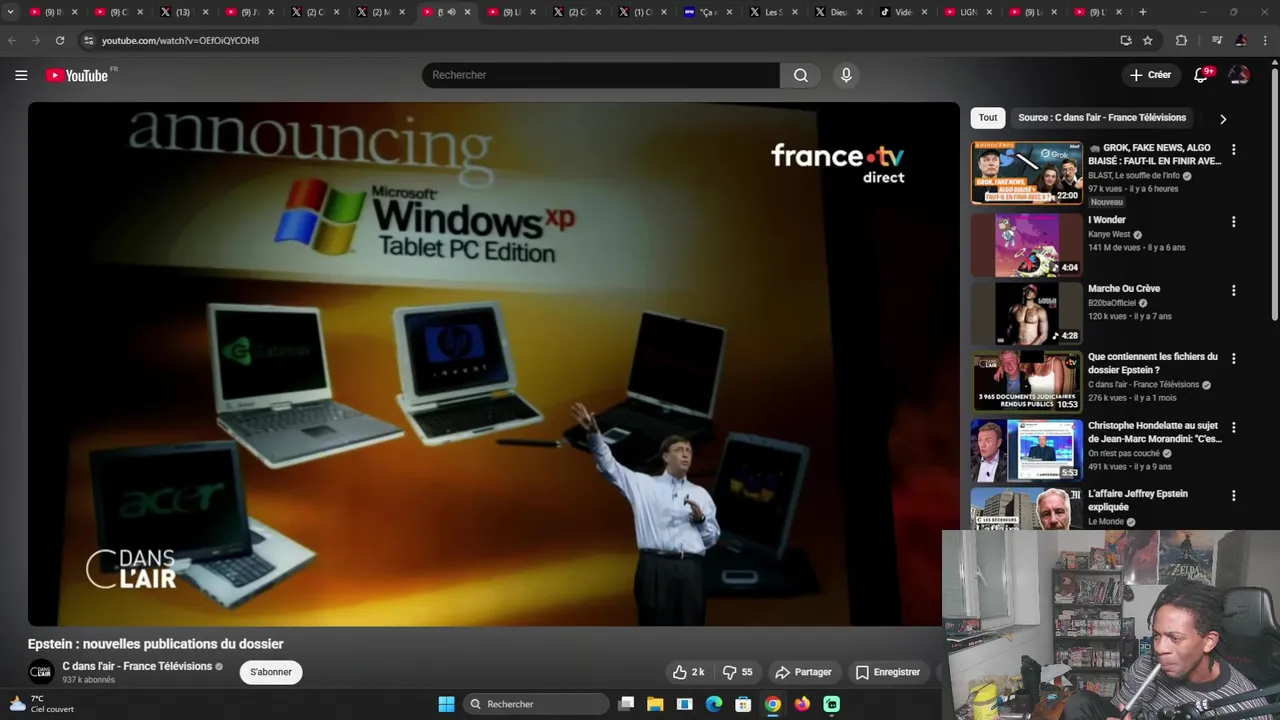Click the YouTube Rechercher search field
Image resolution: width=1280 pixels, height=720 pixels.
click(x=601, y=75)
